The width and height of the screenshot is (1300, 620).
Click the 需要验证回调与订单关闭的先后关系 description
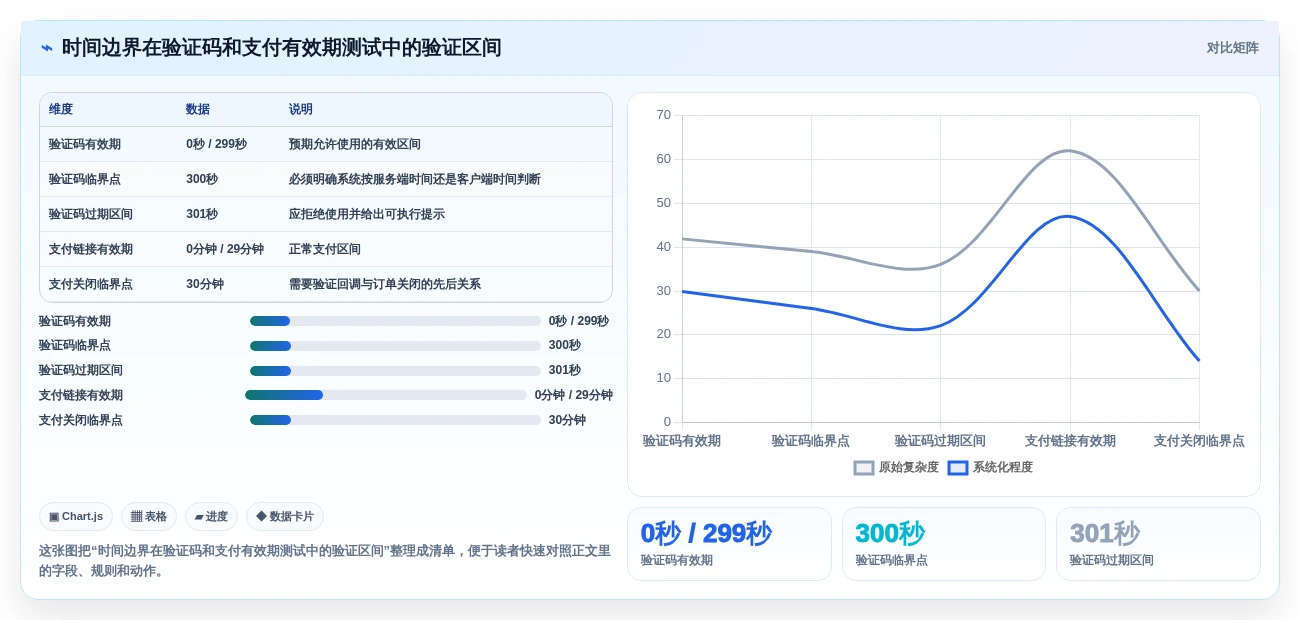click(x=385, y=284)
